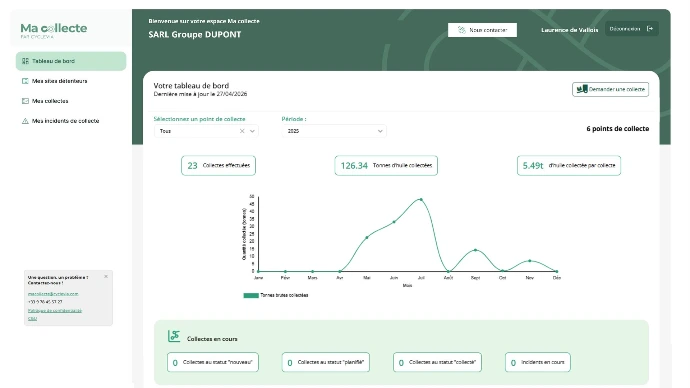Open the Période year dropdown
This screenshot has width=690, height=388.
coord(334,131)
